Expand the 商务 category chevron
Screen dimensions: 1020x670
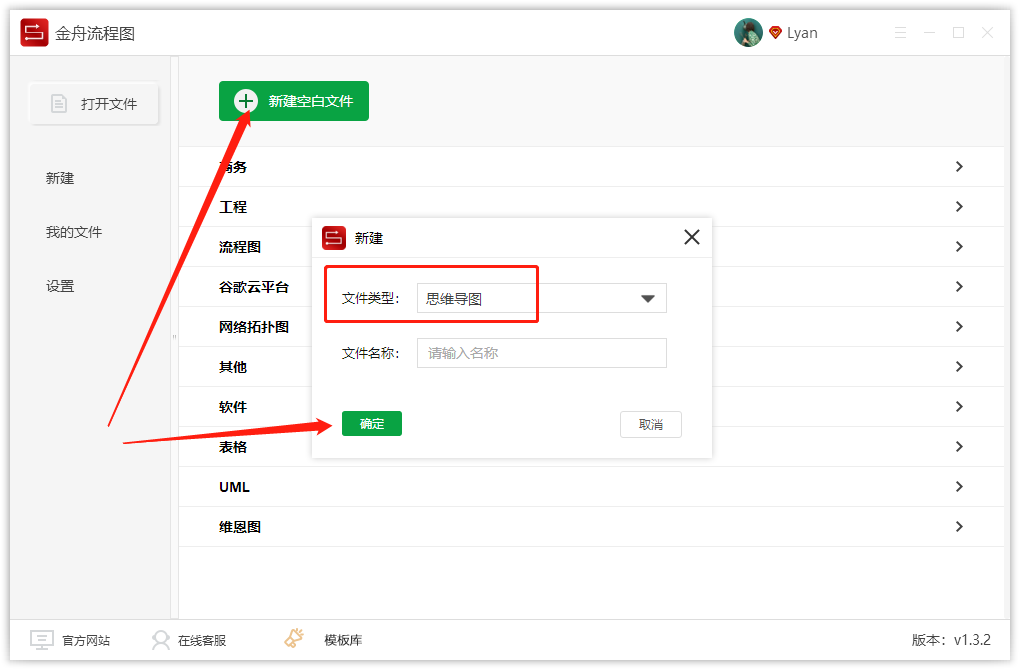click(x=959, y=167)
